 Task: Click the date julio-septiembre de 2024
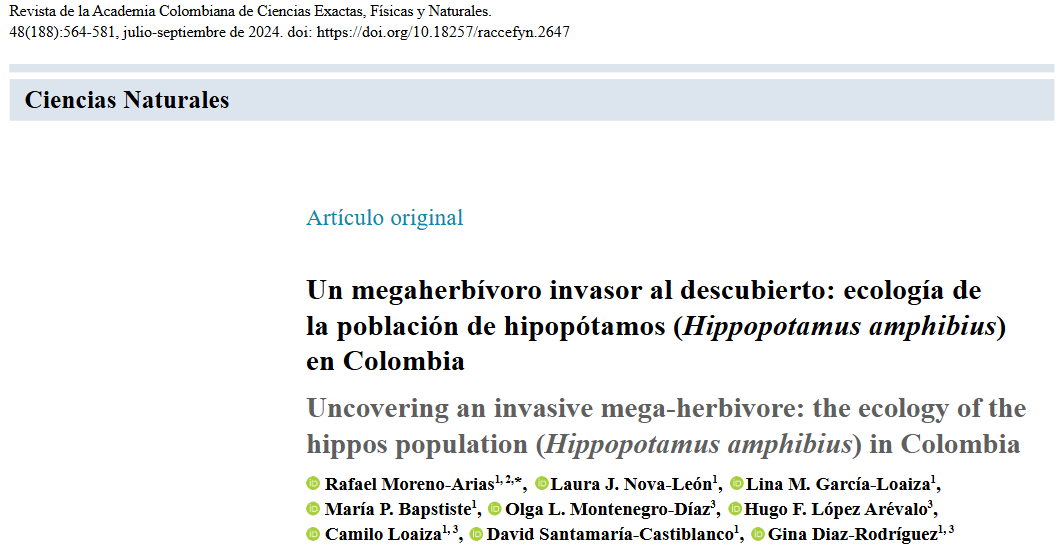point(202,32)
